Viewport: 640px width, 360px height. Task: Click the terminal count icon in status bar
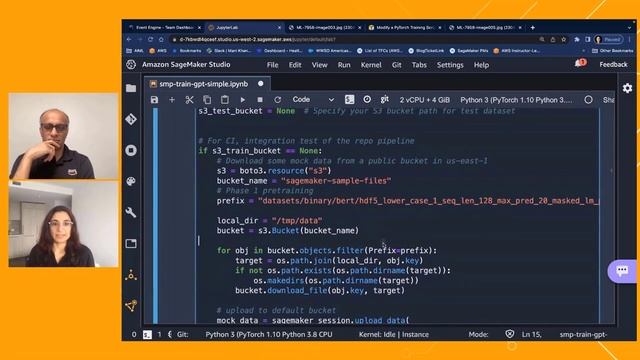click(x=147, y=335)
